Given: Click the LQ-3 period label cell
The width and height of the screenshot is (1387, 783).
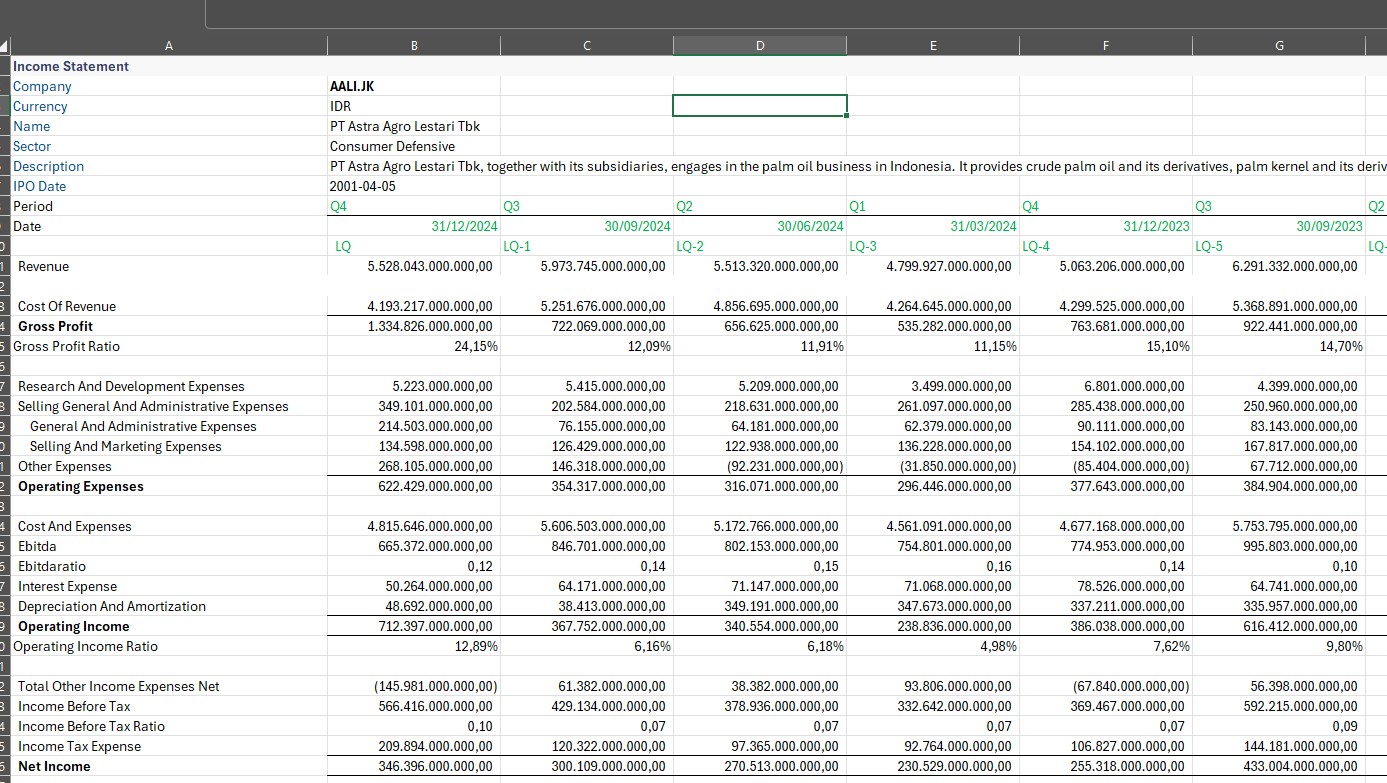Looking at the screenshot, I should 932,246.
